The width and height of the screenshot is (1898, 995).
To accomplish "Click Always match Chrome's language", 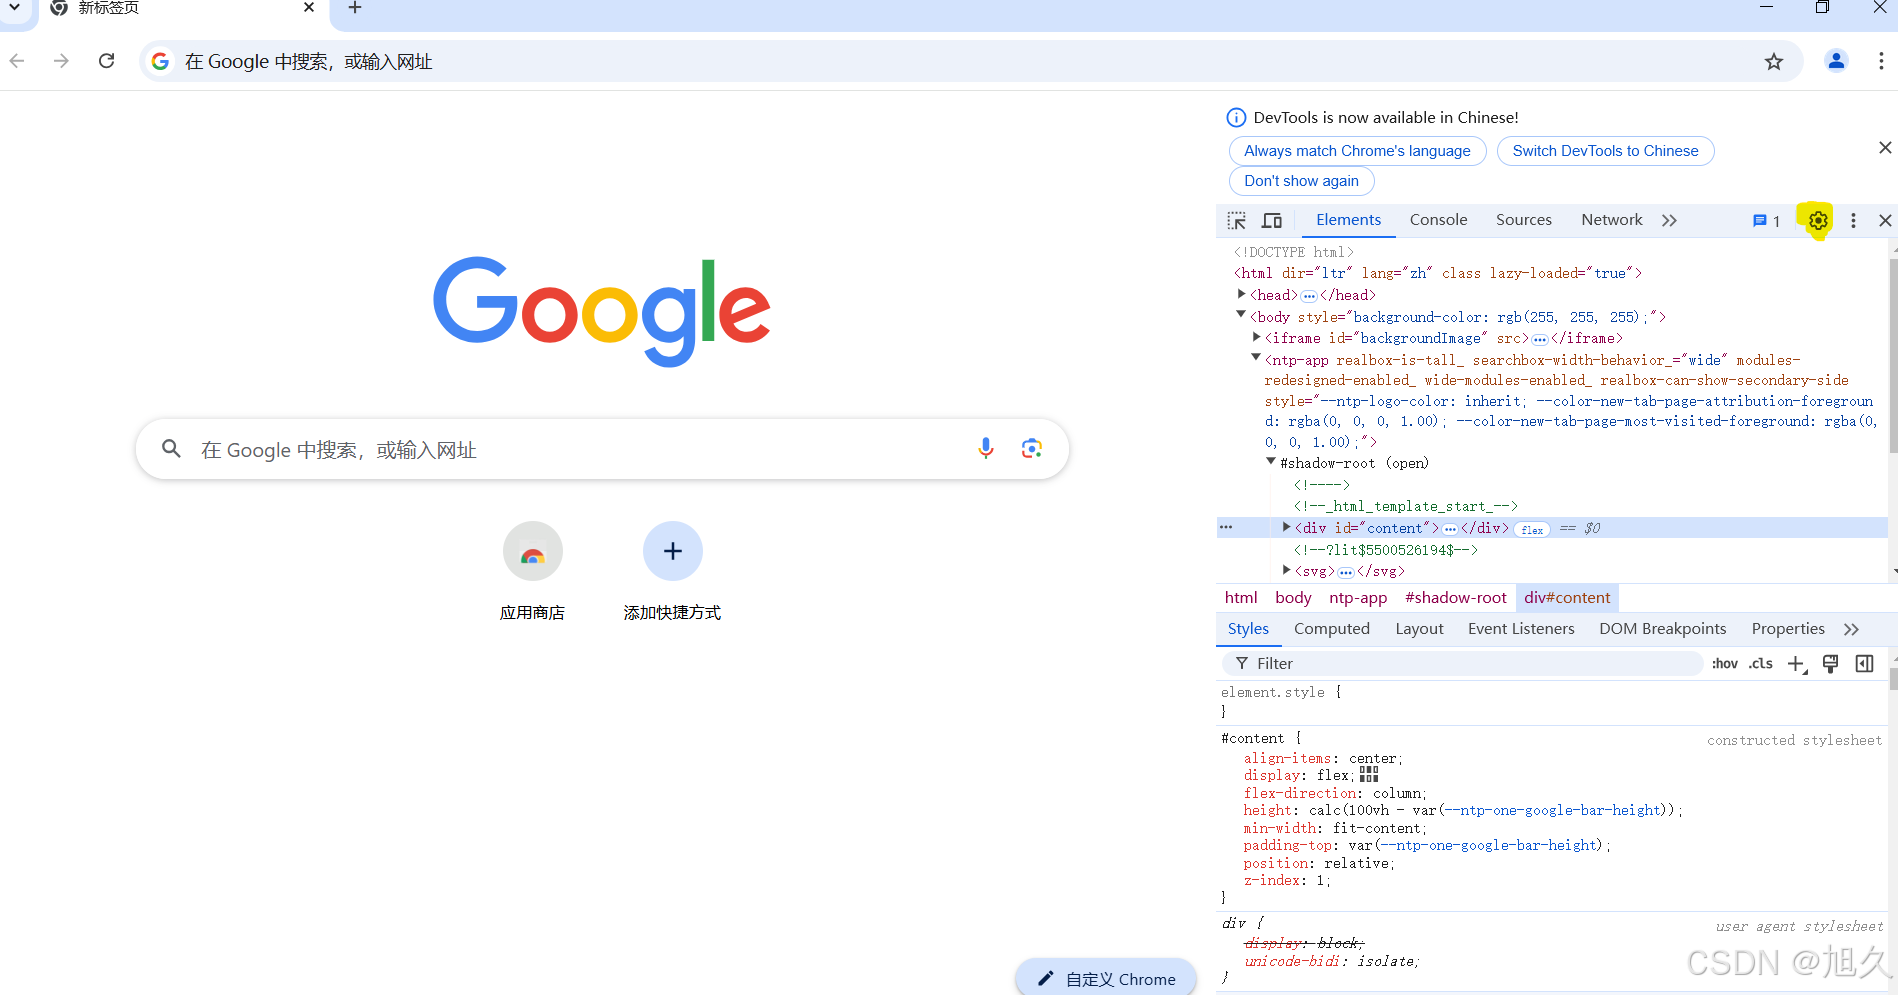I will pos(1357,151).
